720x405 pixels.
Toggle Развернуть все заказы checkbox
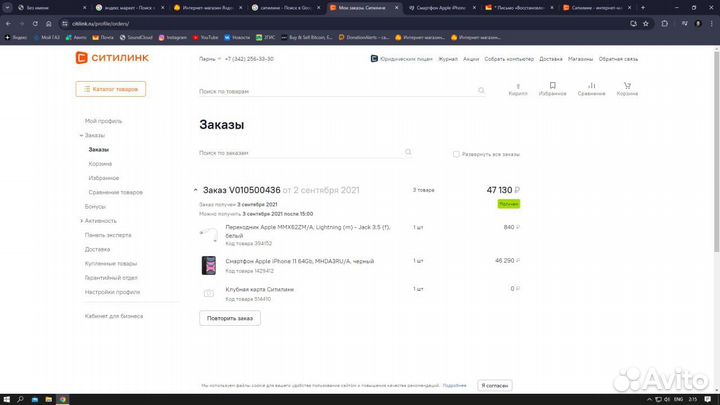(456, 154)
